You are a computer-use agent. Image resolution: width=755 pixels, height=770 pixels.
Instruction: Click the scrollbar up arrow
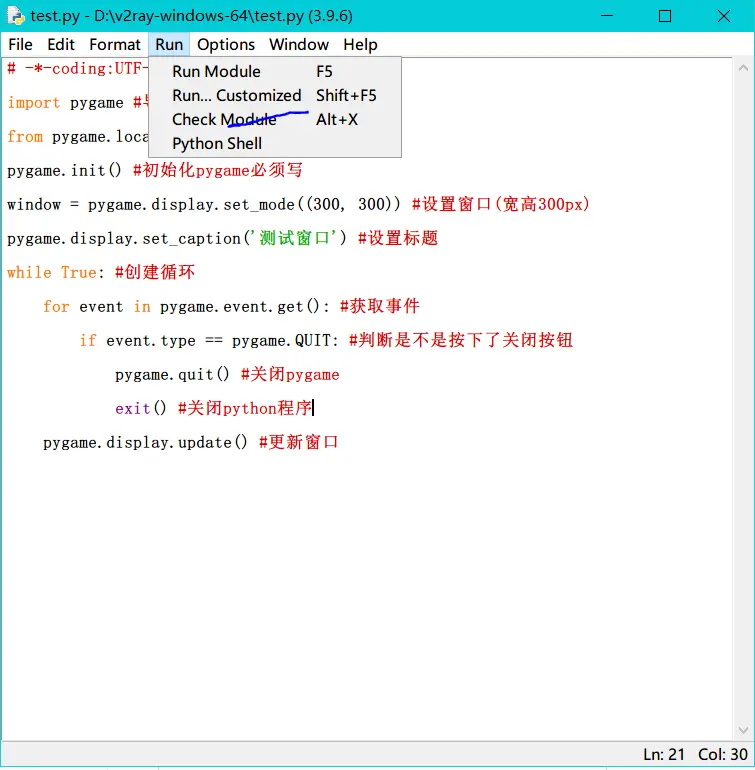743,69
